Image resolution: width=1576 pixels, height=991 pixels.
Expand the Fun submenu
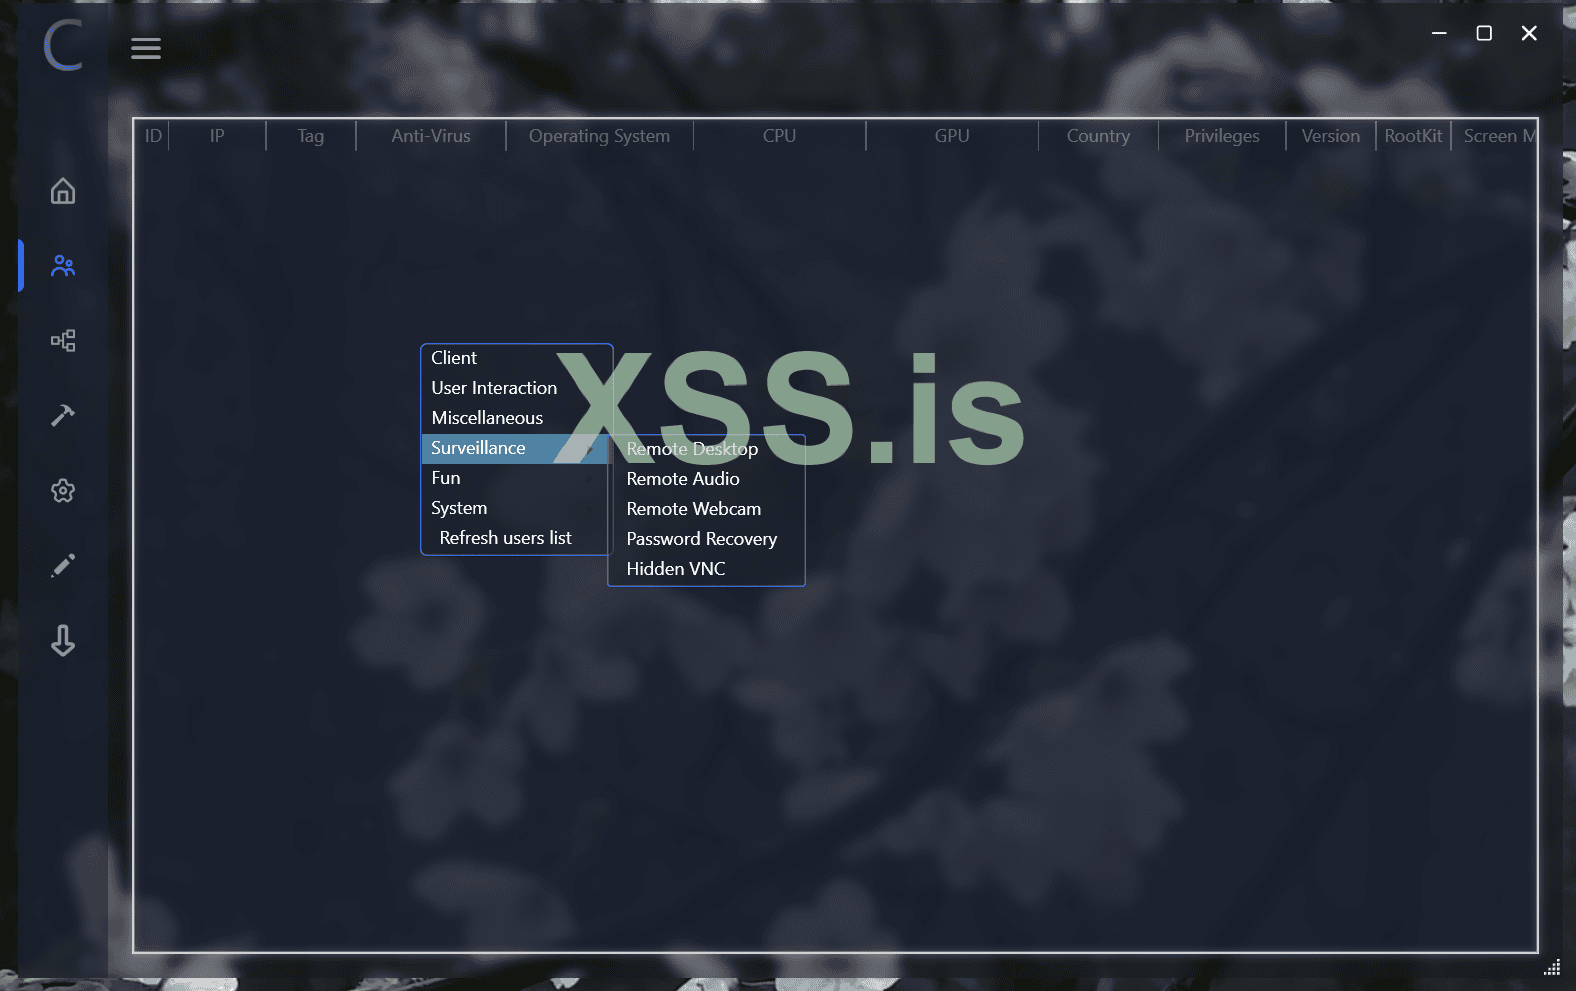[516, 478]
